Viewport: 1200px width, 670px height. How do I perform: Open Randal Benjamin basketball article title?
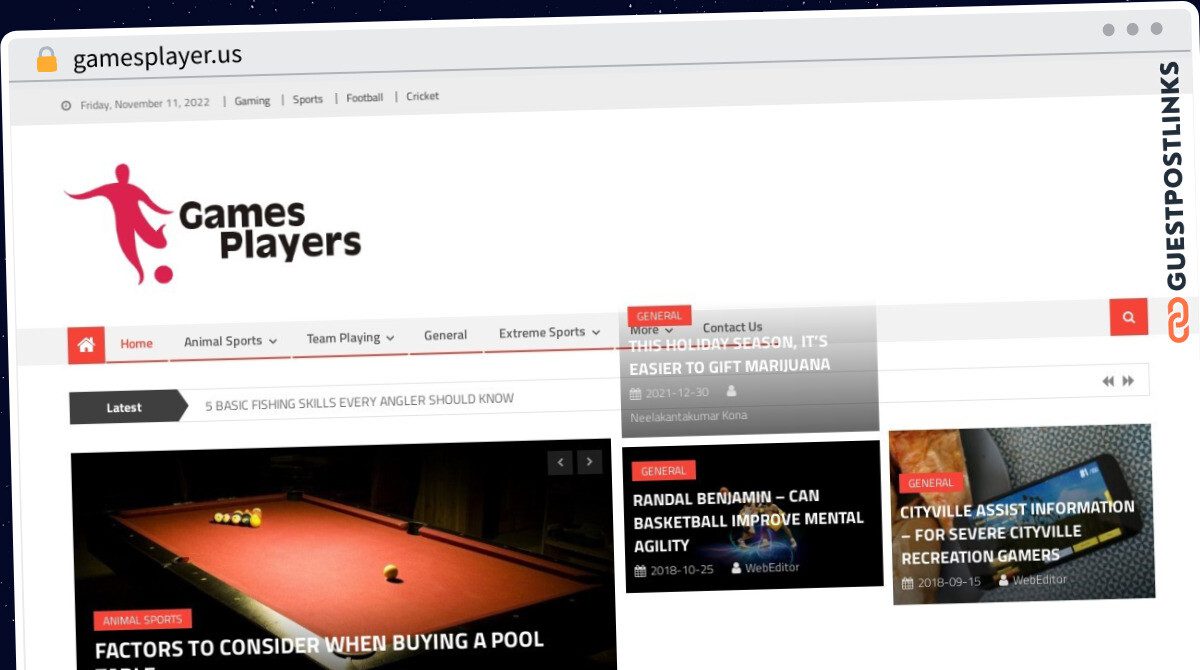[x=748, y=521]
